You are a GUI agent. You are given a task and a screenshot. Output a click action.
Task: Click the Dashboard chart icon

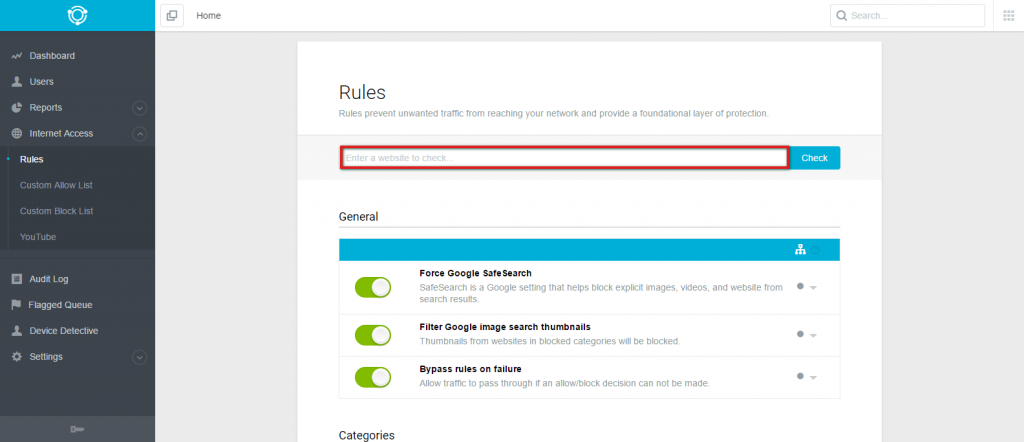click(x=17, y=56)
